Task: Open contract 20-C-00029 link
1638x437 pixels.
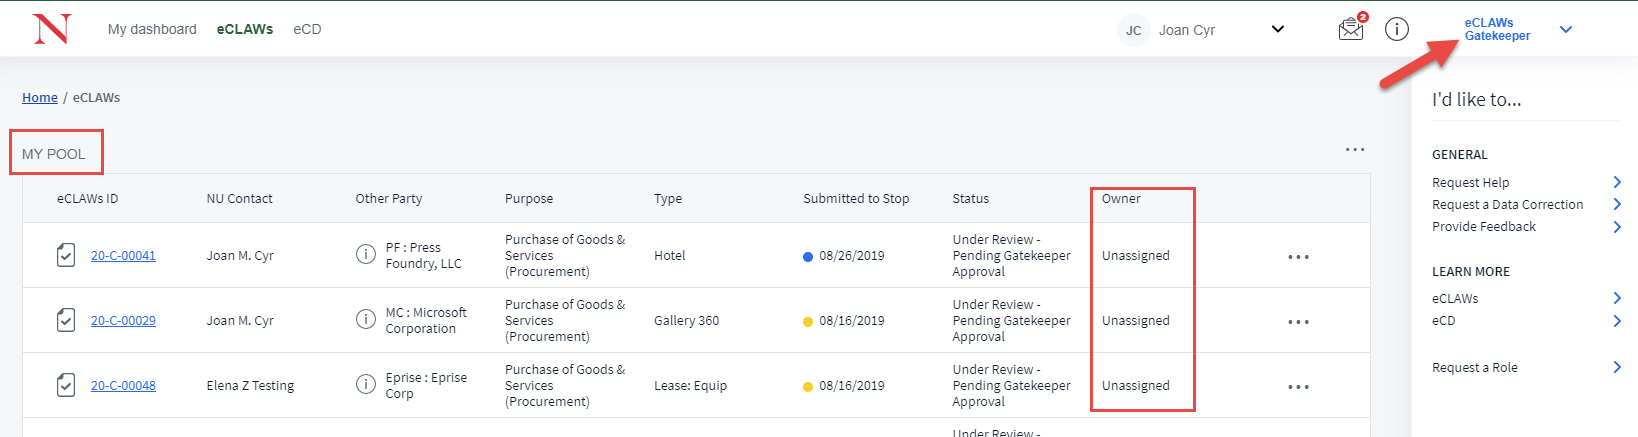Action: coord(123,320)
